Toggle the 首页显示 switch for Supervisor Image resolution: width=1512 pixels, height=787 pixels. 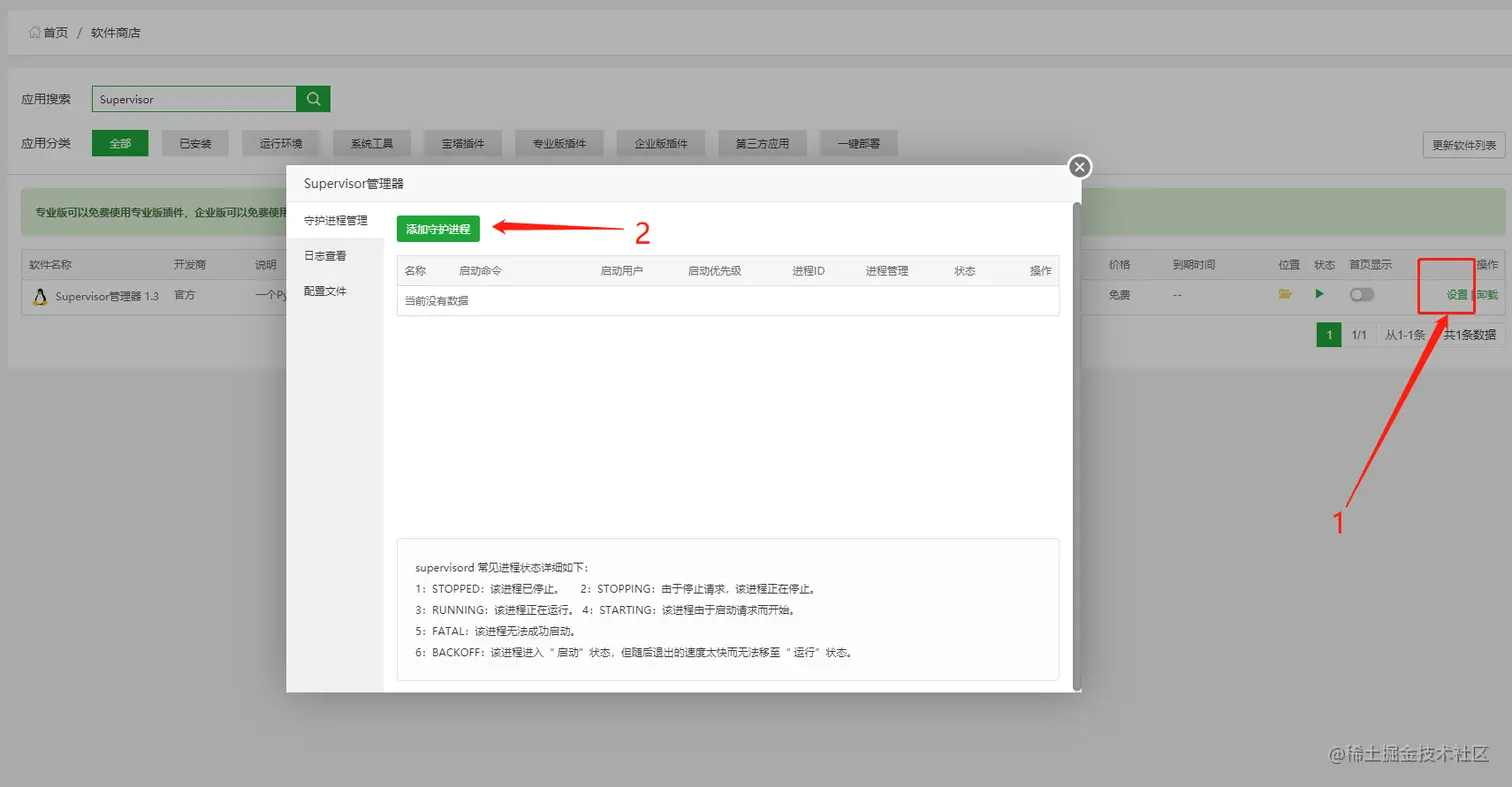(1362, 295)
